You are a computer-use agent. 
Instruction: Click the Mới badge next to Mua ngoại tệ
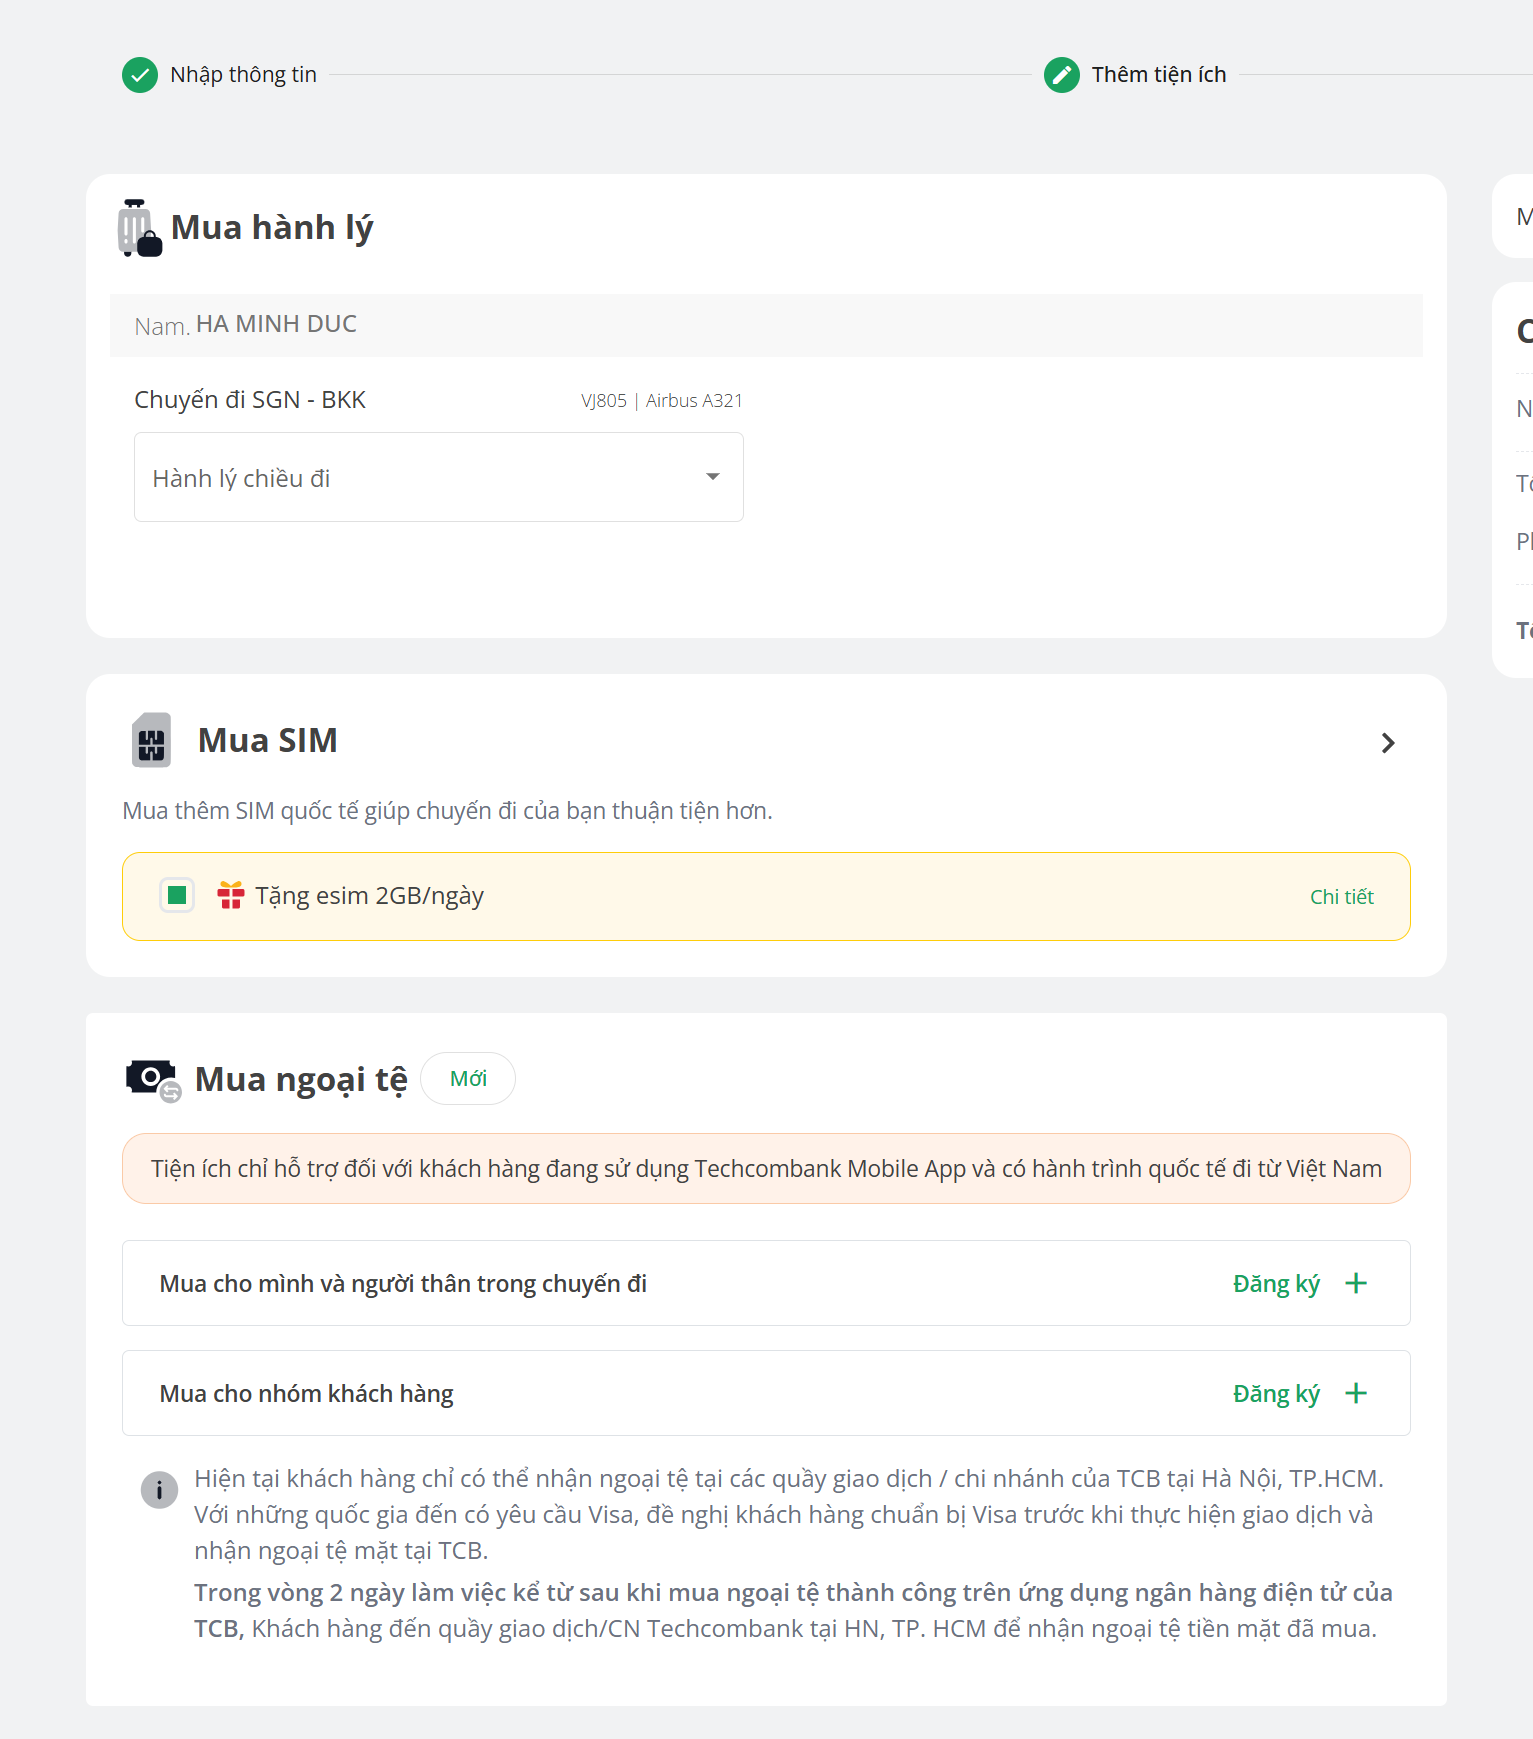(x=468, y=1079)
